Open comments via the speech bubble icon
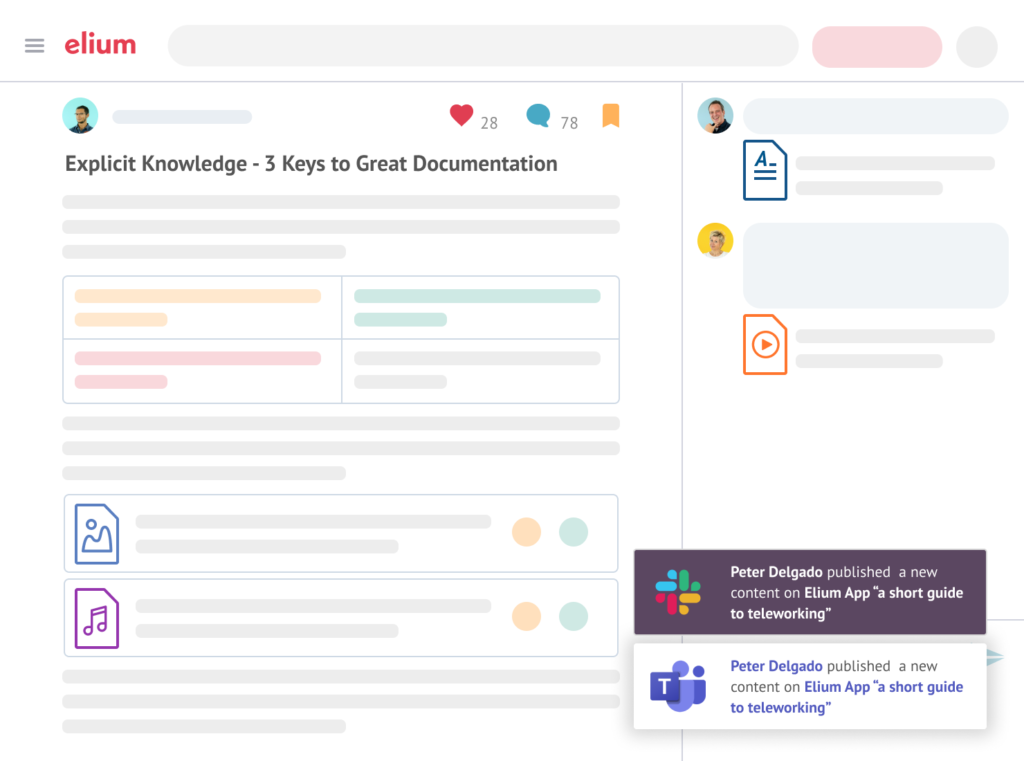This screenshot has width=1024, height=761. coord(539,116)
